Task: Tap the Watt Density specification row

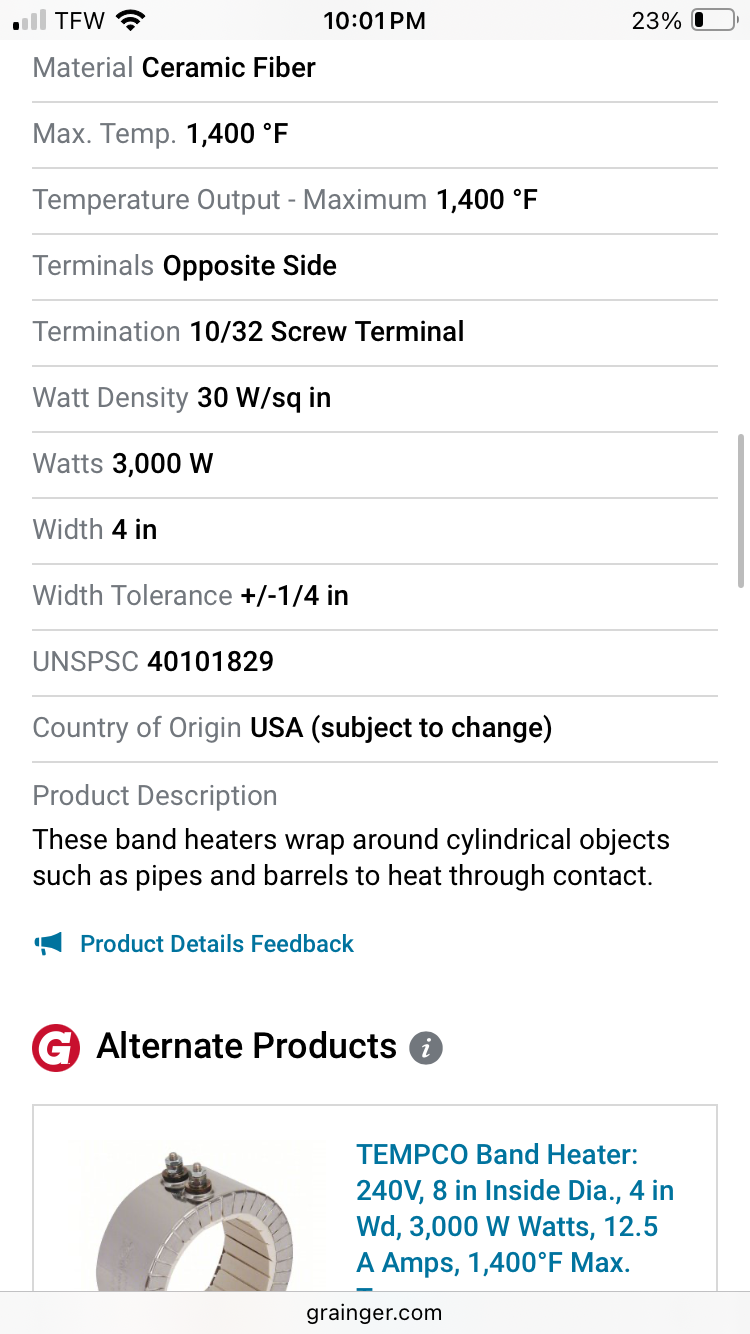Action: 182,397
